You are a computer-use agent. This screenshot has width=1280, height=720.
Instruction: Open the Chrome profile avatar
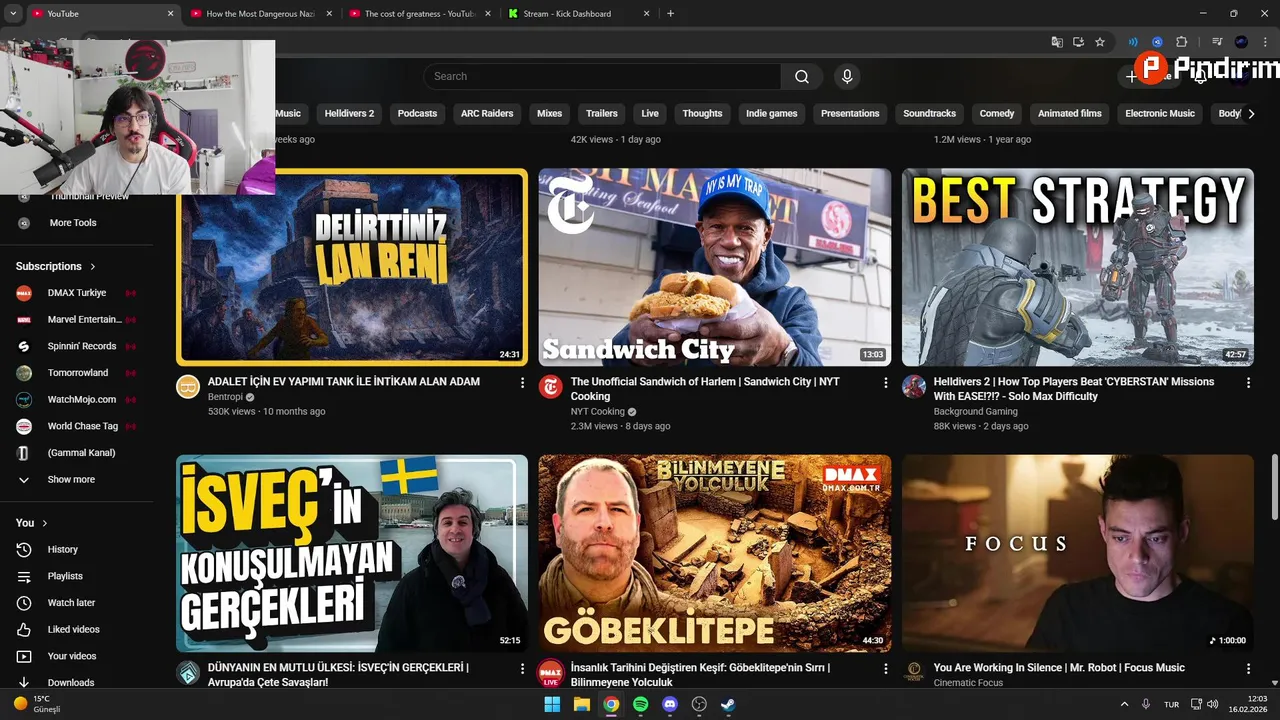[1241, 42]
